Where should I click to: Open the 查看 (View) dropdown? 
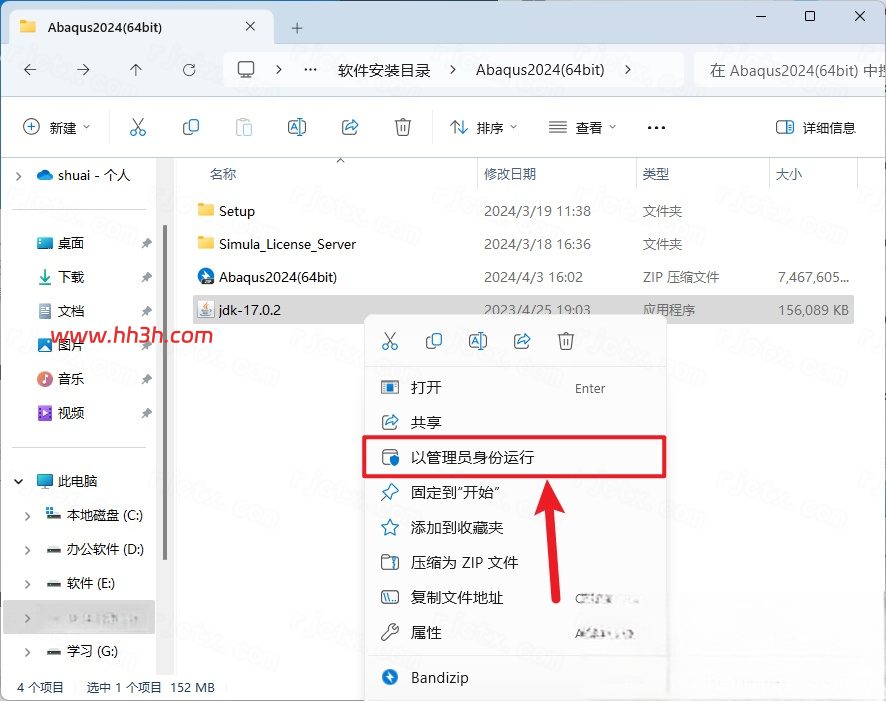coord(582,128)
